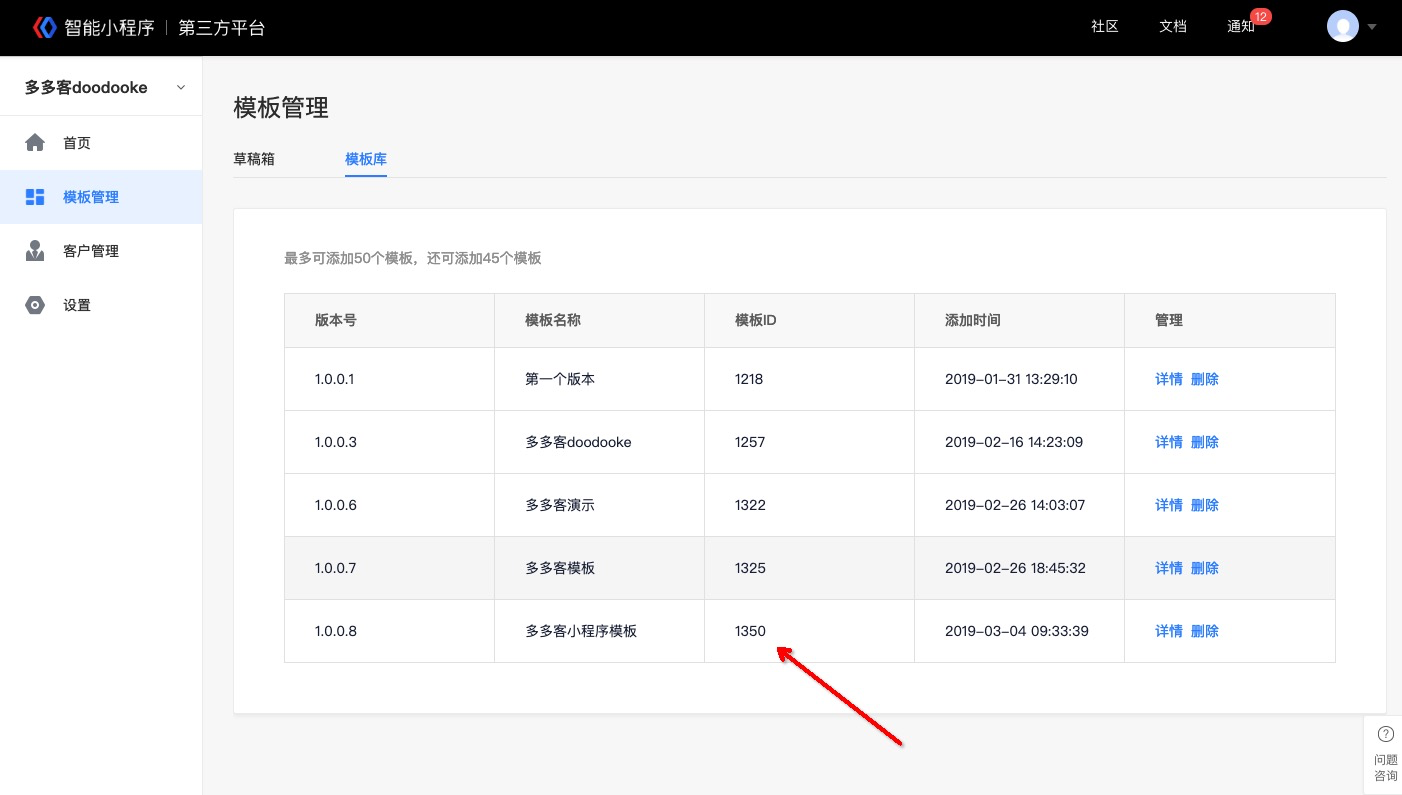The image size is (1402, 795).
Task: Click template name 多多客doodooke in table
Action: pos(578,442)
